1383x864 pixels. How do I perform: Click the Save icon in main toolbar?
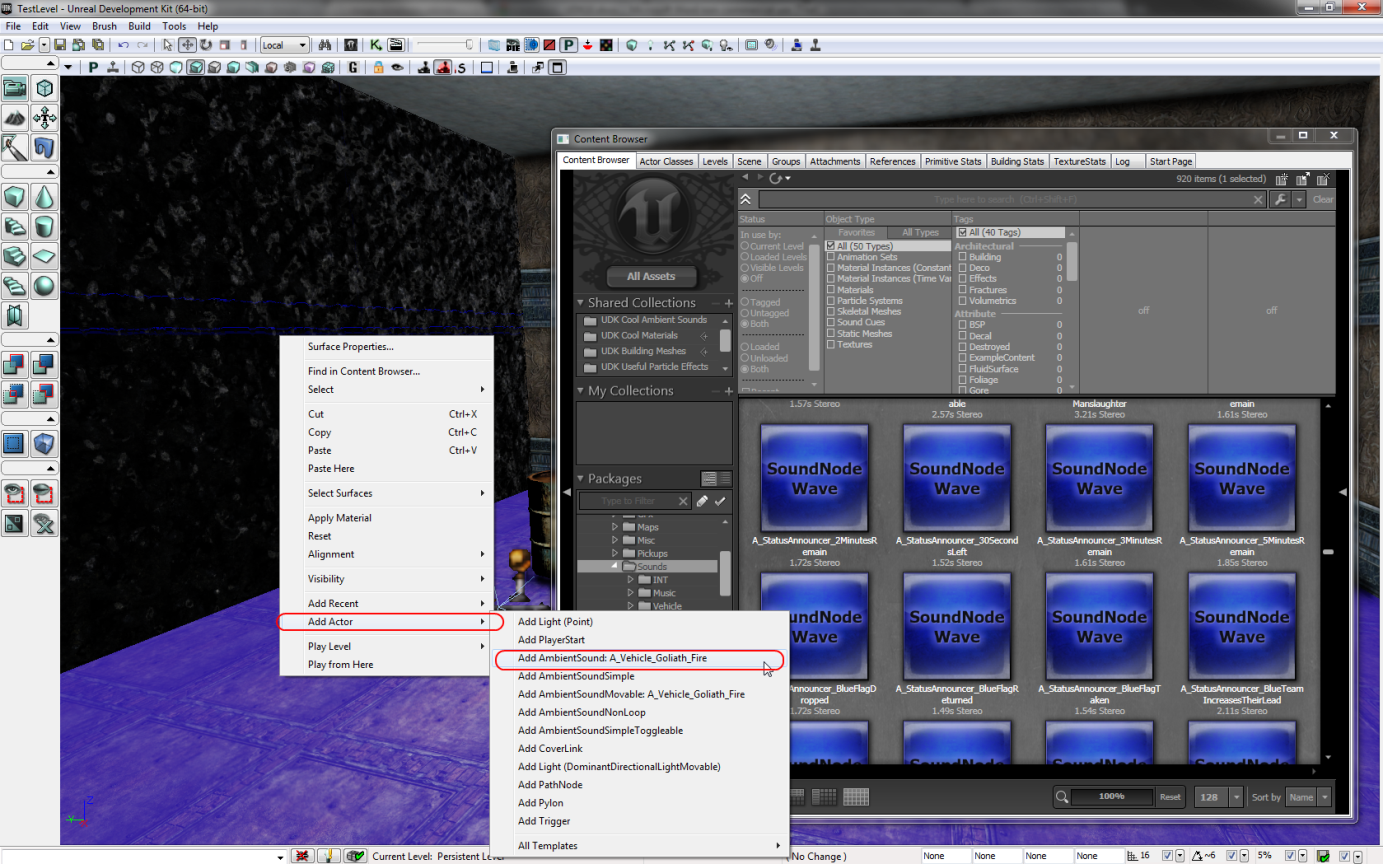60,45
